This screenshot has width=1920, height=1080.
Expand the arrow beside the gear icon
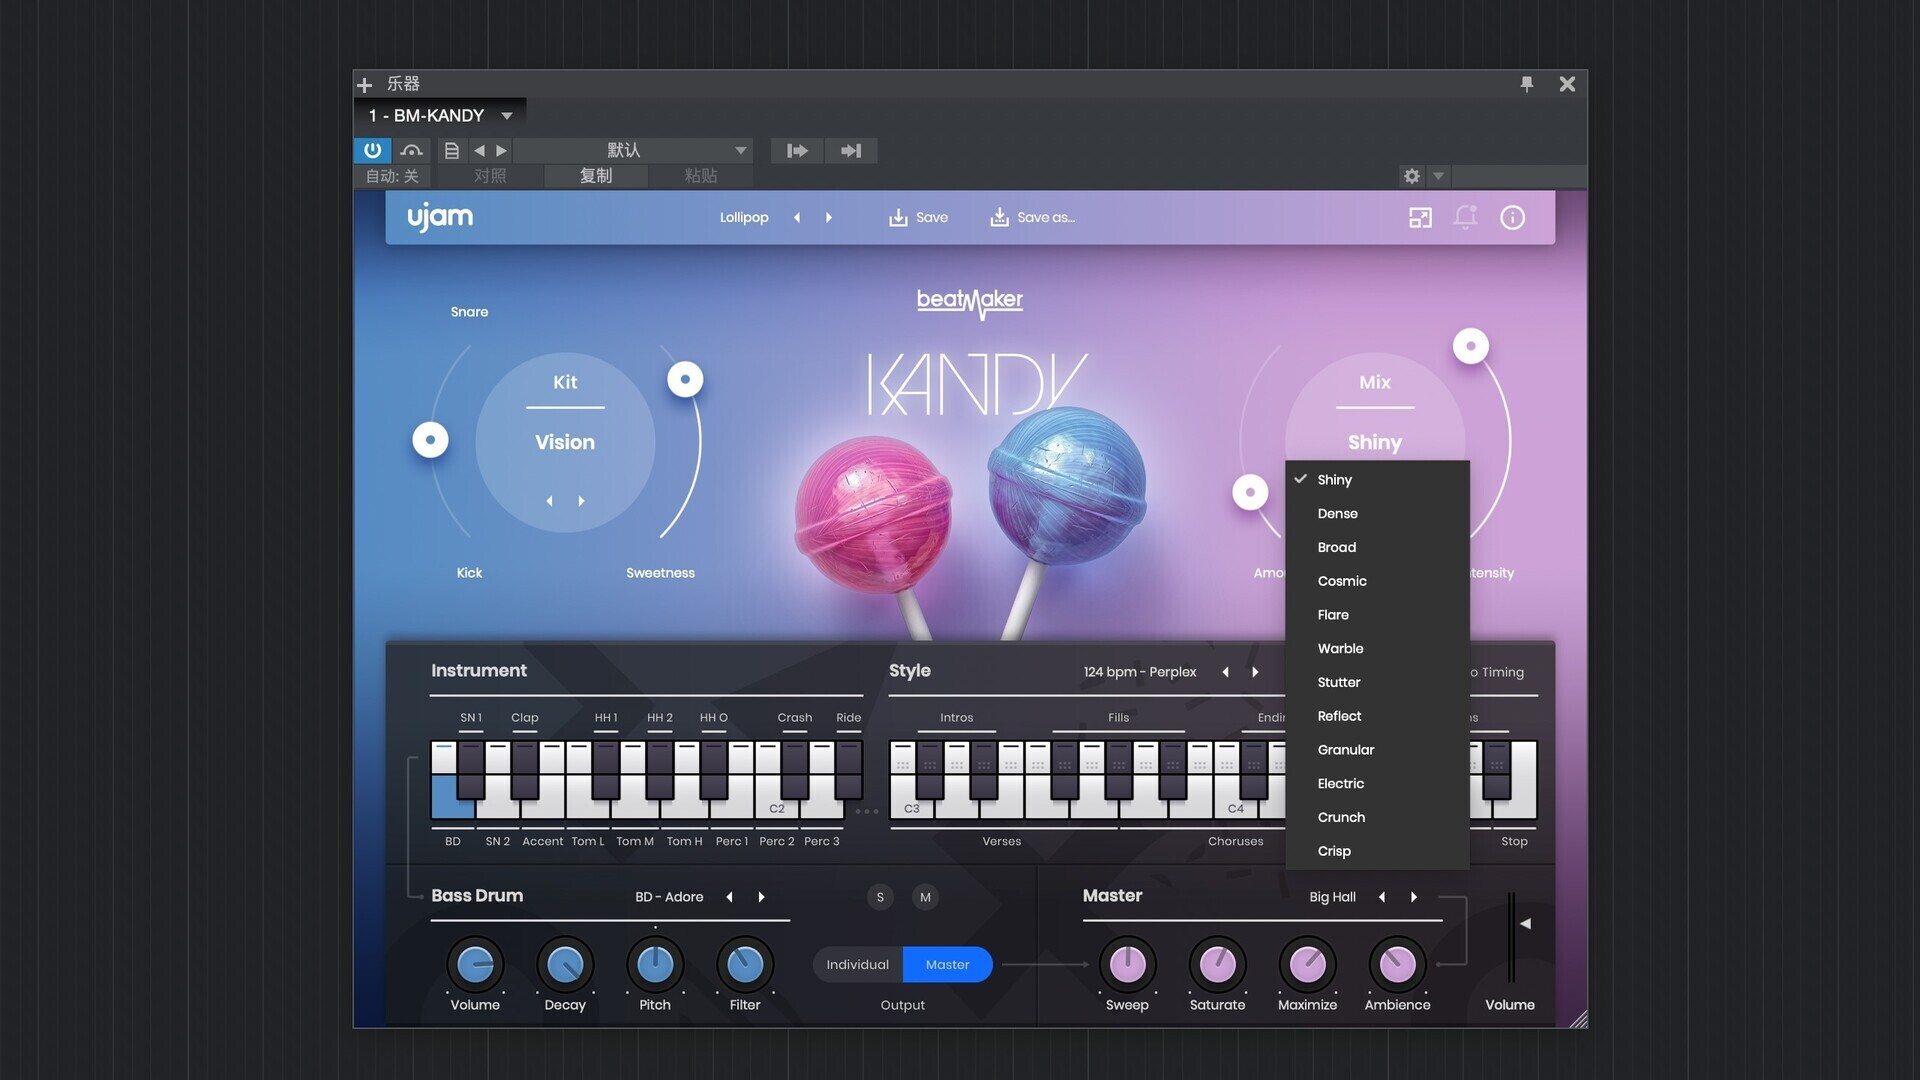pos(1438,176)
